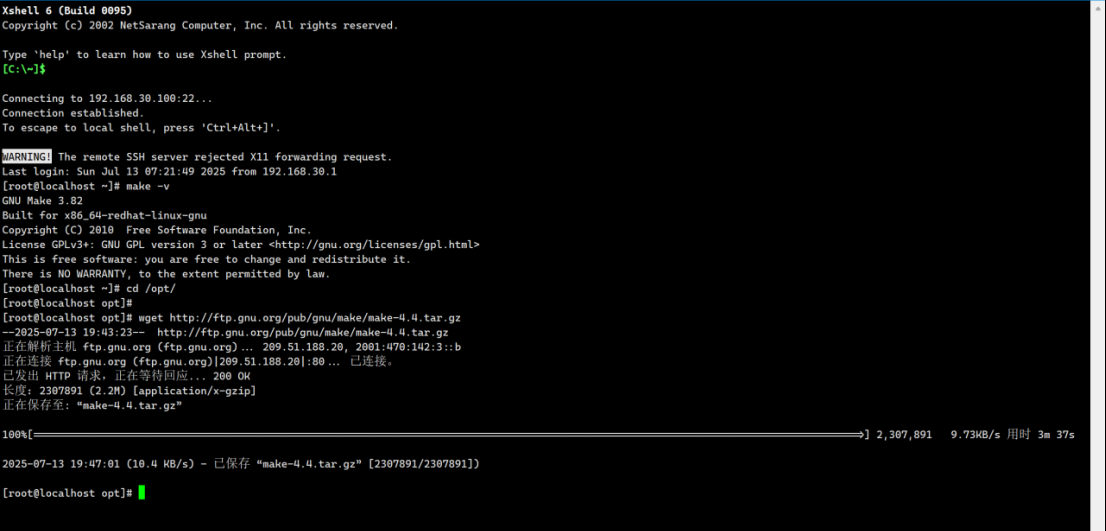1106x531 pixels.
Task: Click the 9.73KB/s download speed
Action: click(x=975, y=434)
